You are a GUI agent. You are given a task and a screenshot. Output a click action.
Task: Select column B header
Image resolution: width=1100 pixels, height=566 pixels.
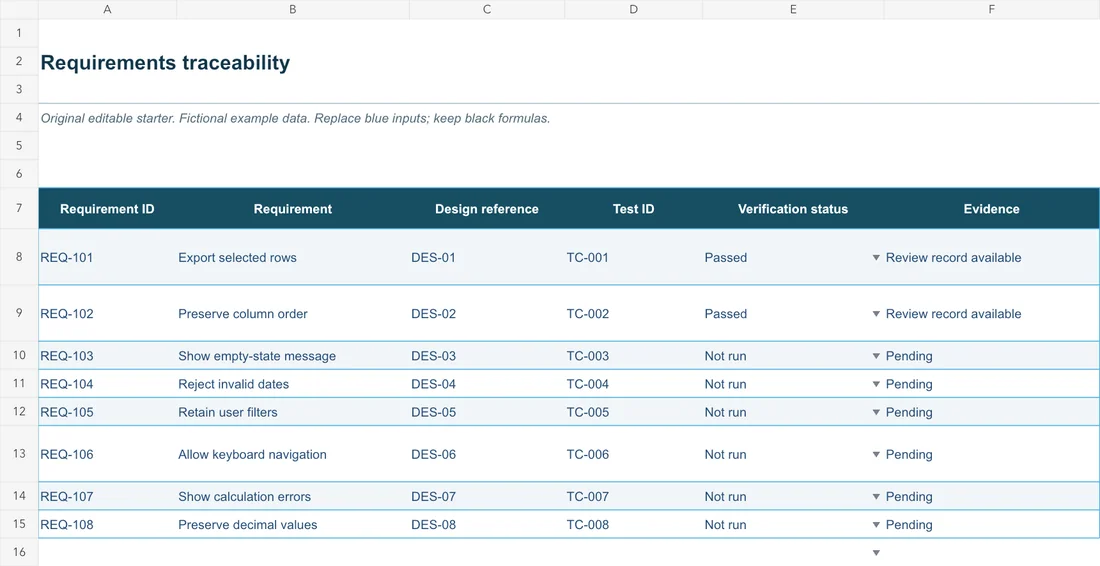293,9
